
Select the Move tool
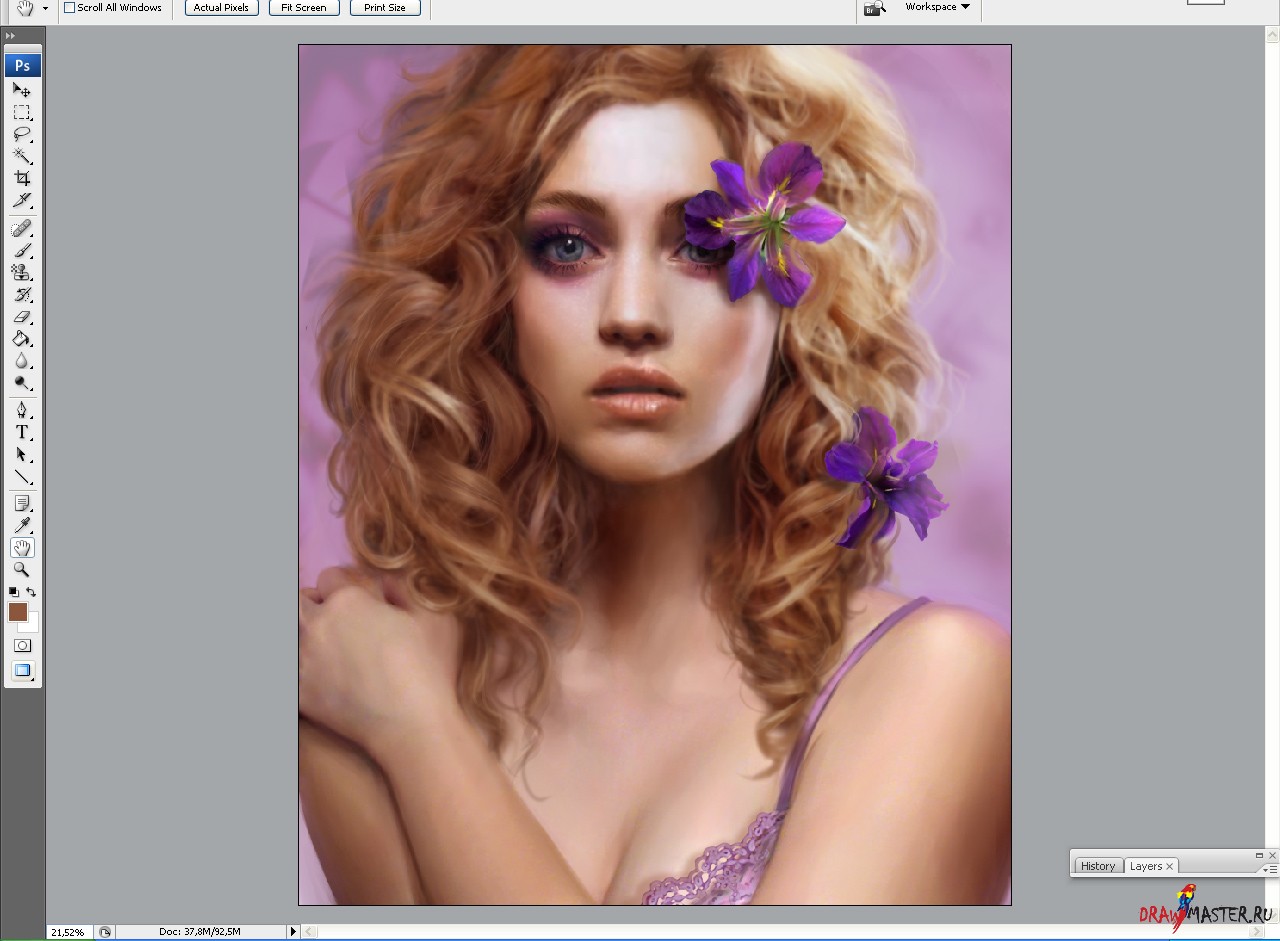[21, 90]
